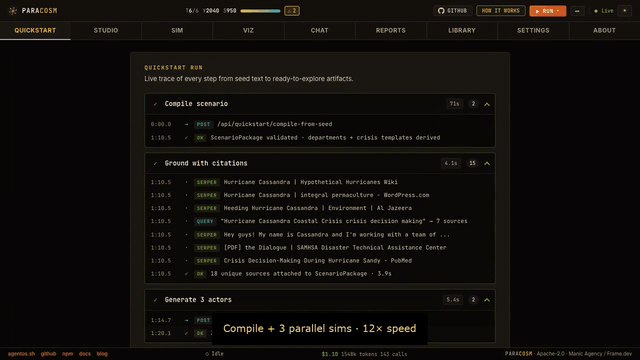
Task: Open the github footer link
Action: click(x=48, y=354)
